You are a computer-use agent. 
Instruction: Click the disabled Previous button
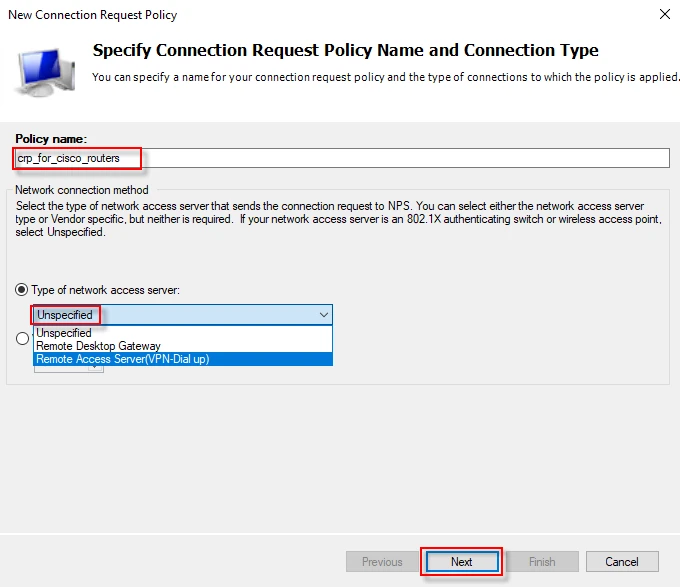point(382,562)
